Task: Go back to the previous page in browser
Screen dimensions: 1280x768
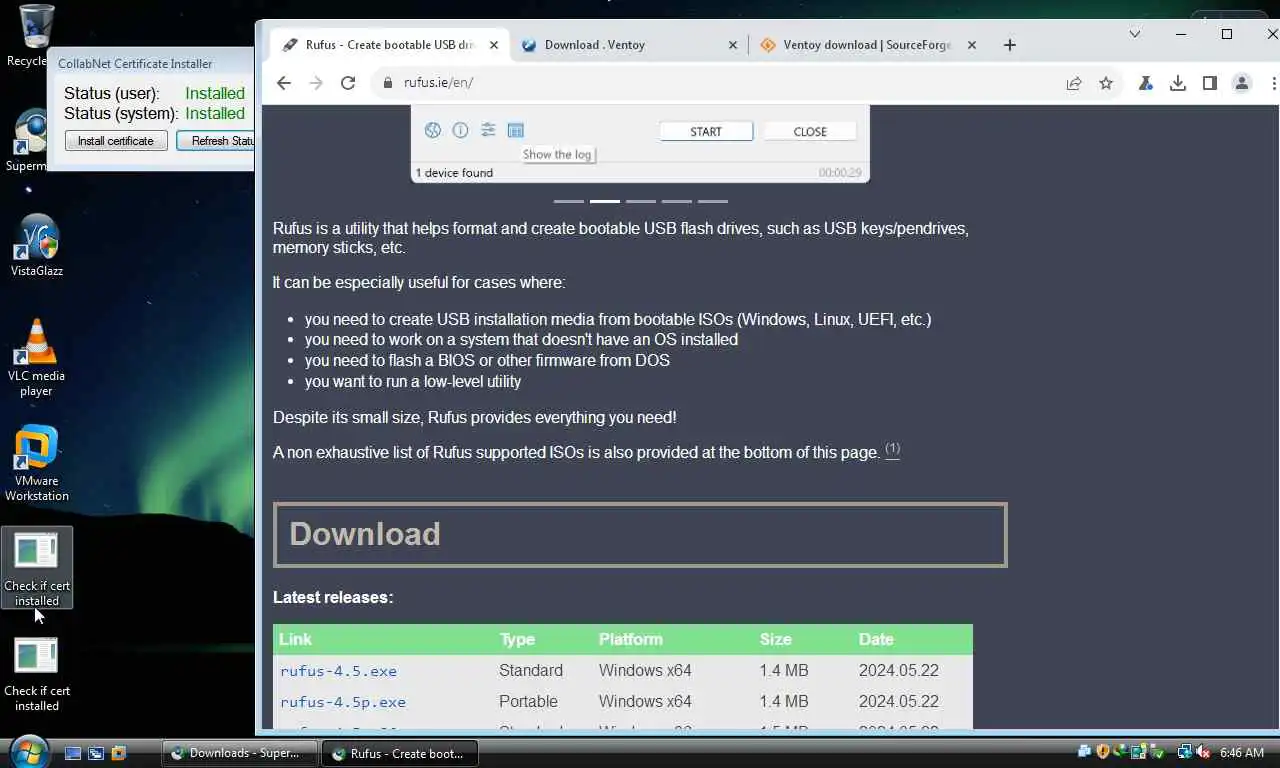Action: (x=284, y=83)
